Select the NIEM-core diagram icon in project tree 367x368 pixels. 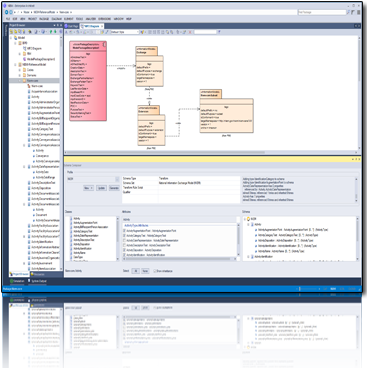[x=29, y=86]
